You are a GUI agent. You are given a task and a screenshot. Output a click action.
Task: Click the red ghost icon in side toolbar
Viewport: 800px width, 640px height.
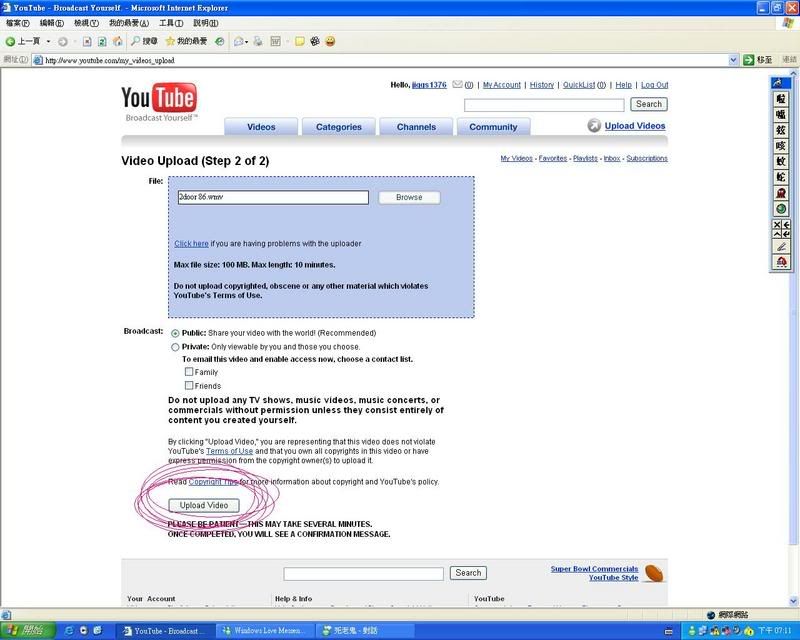[781, 193]
